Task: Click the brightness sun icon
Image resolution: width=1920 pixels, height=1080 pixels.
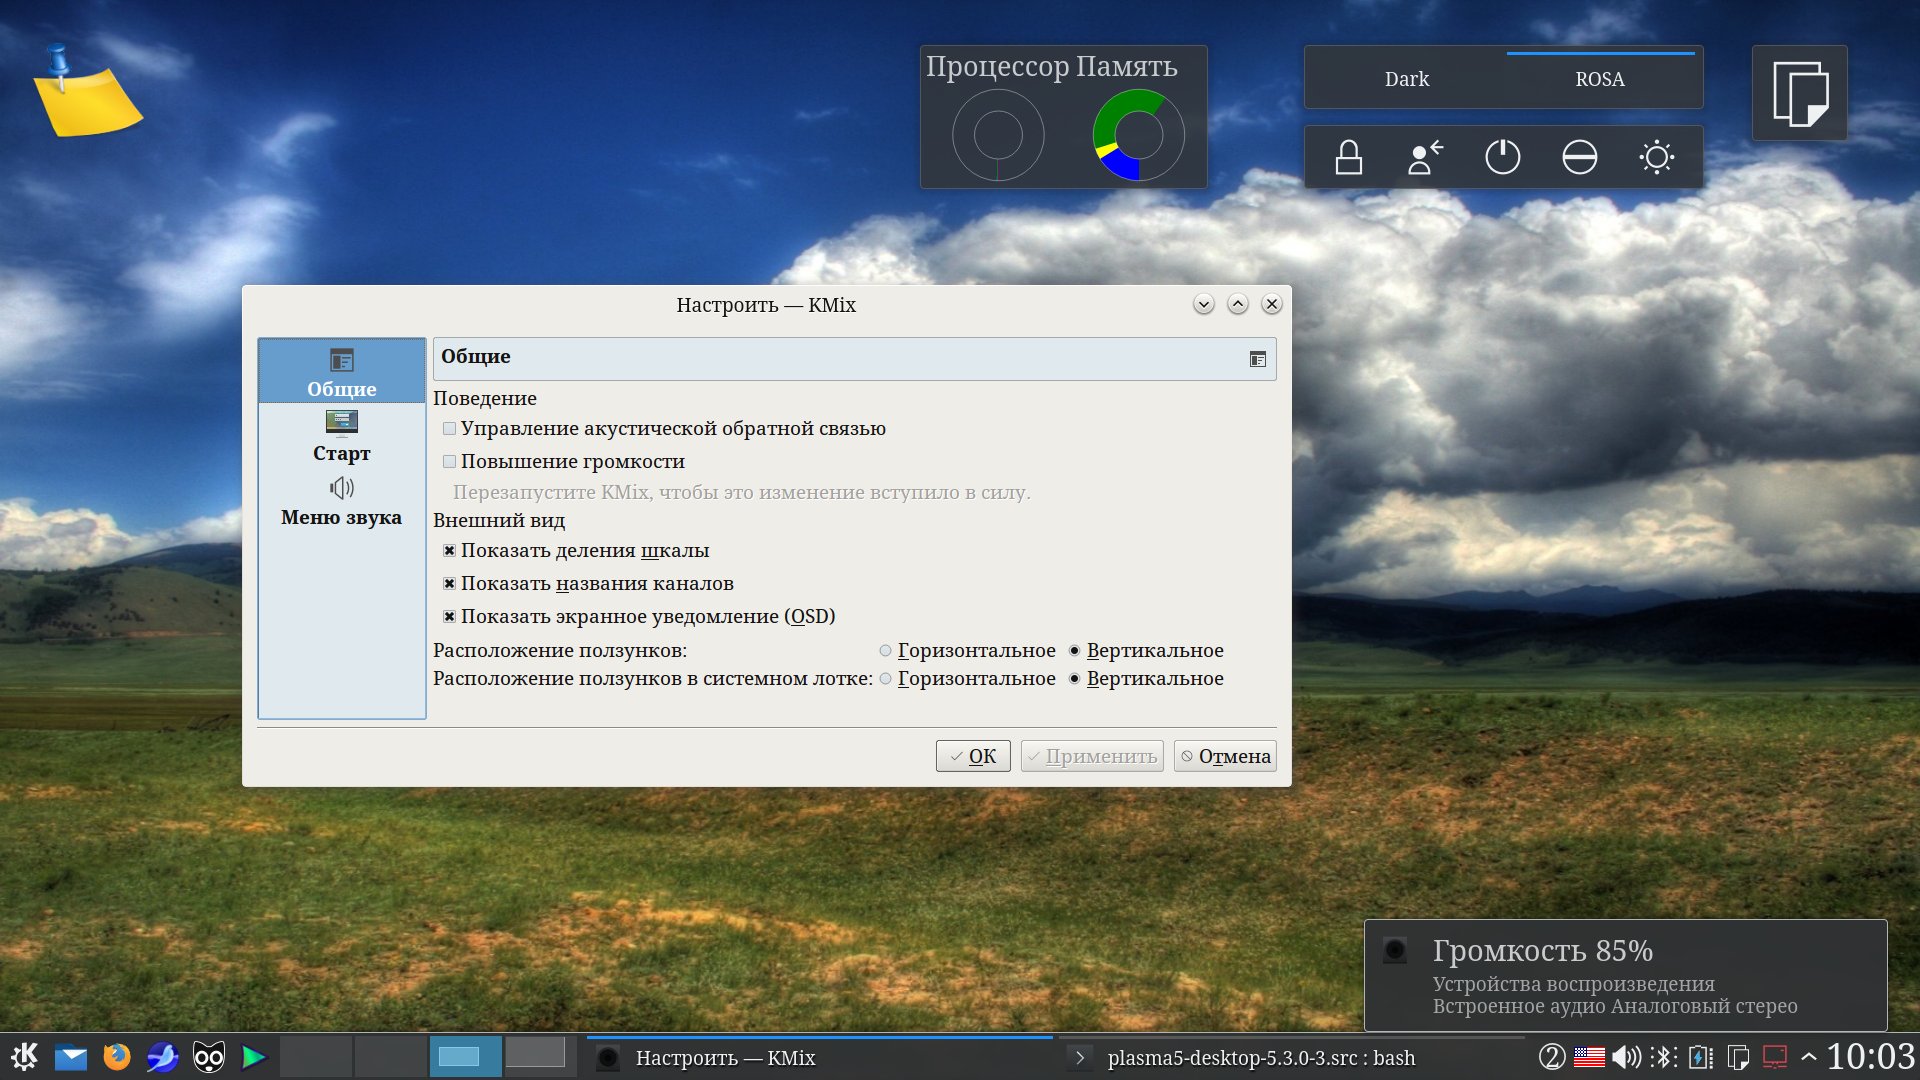Action: tap(1656, 158)
